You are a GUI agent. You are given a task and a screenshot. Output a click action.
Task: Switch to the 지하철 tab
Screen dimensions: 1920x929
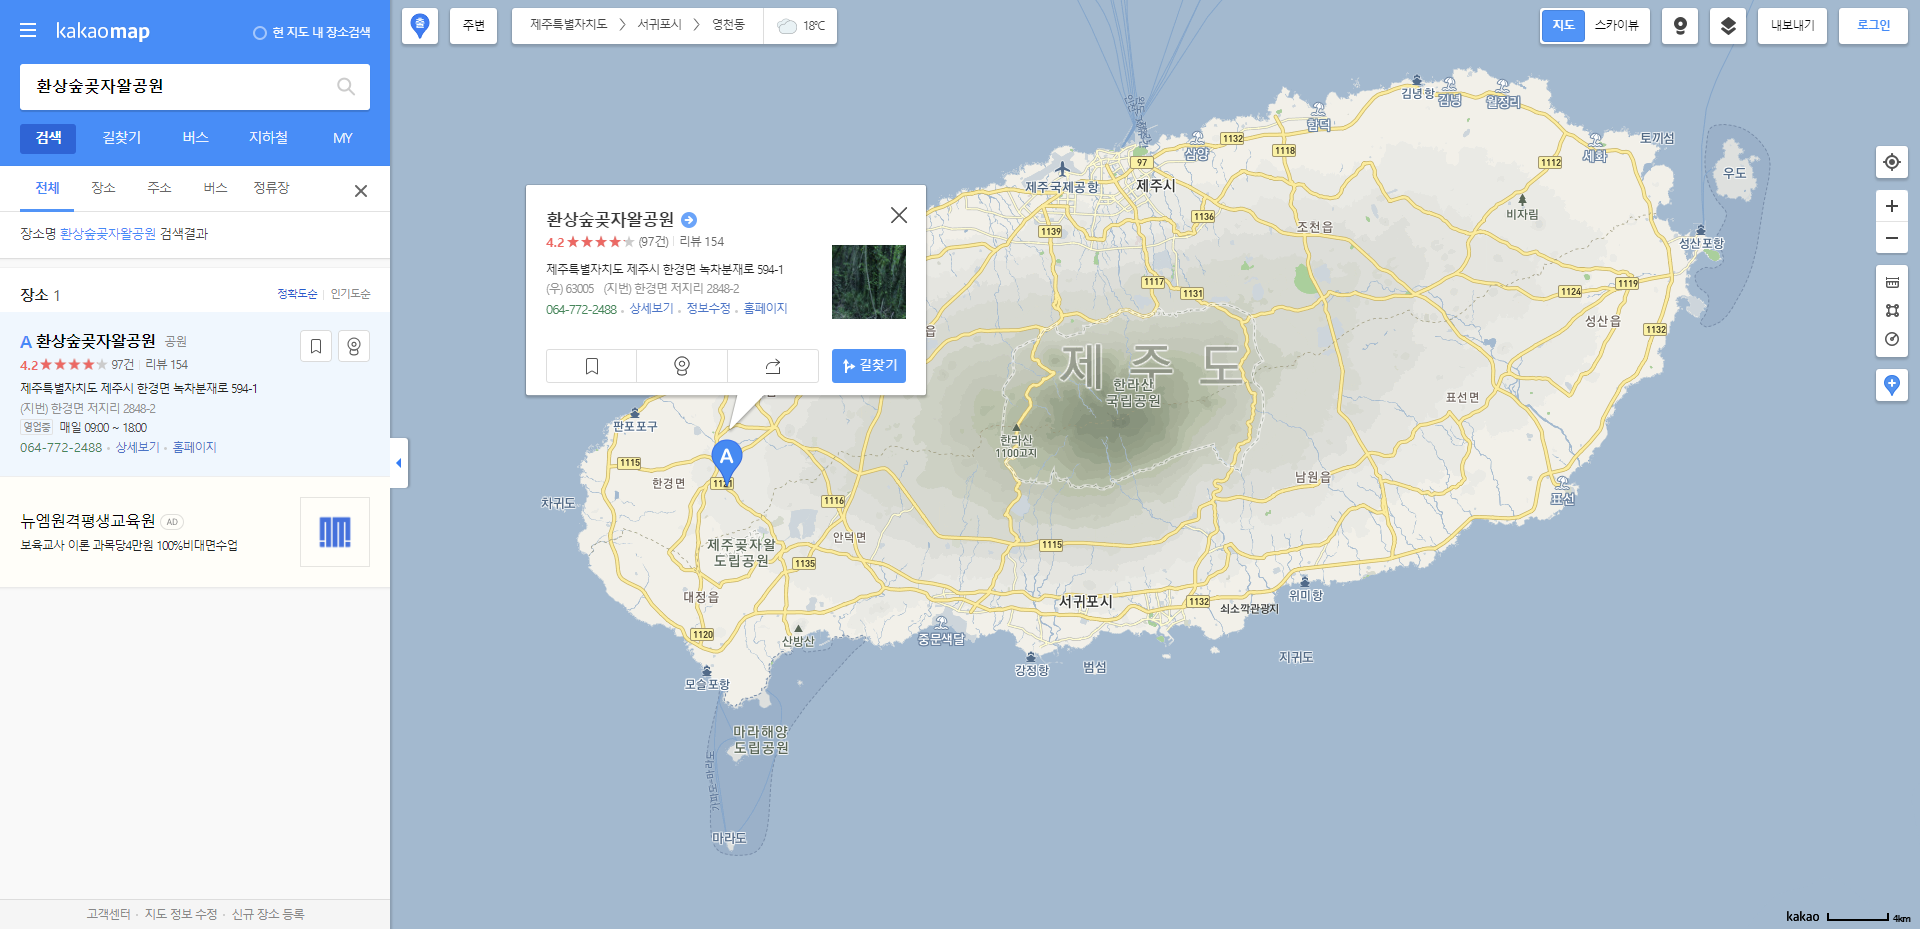click(268, 138)
